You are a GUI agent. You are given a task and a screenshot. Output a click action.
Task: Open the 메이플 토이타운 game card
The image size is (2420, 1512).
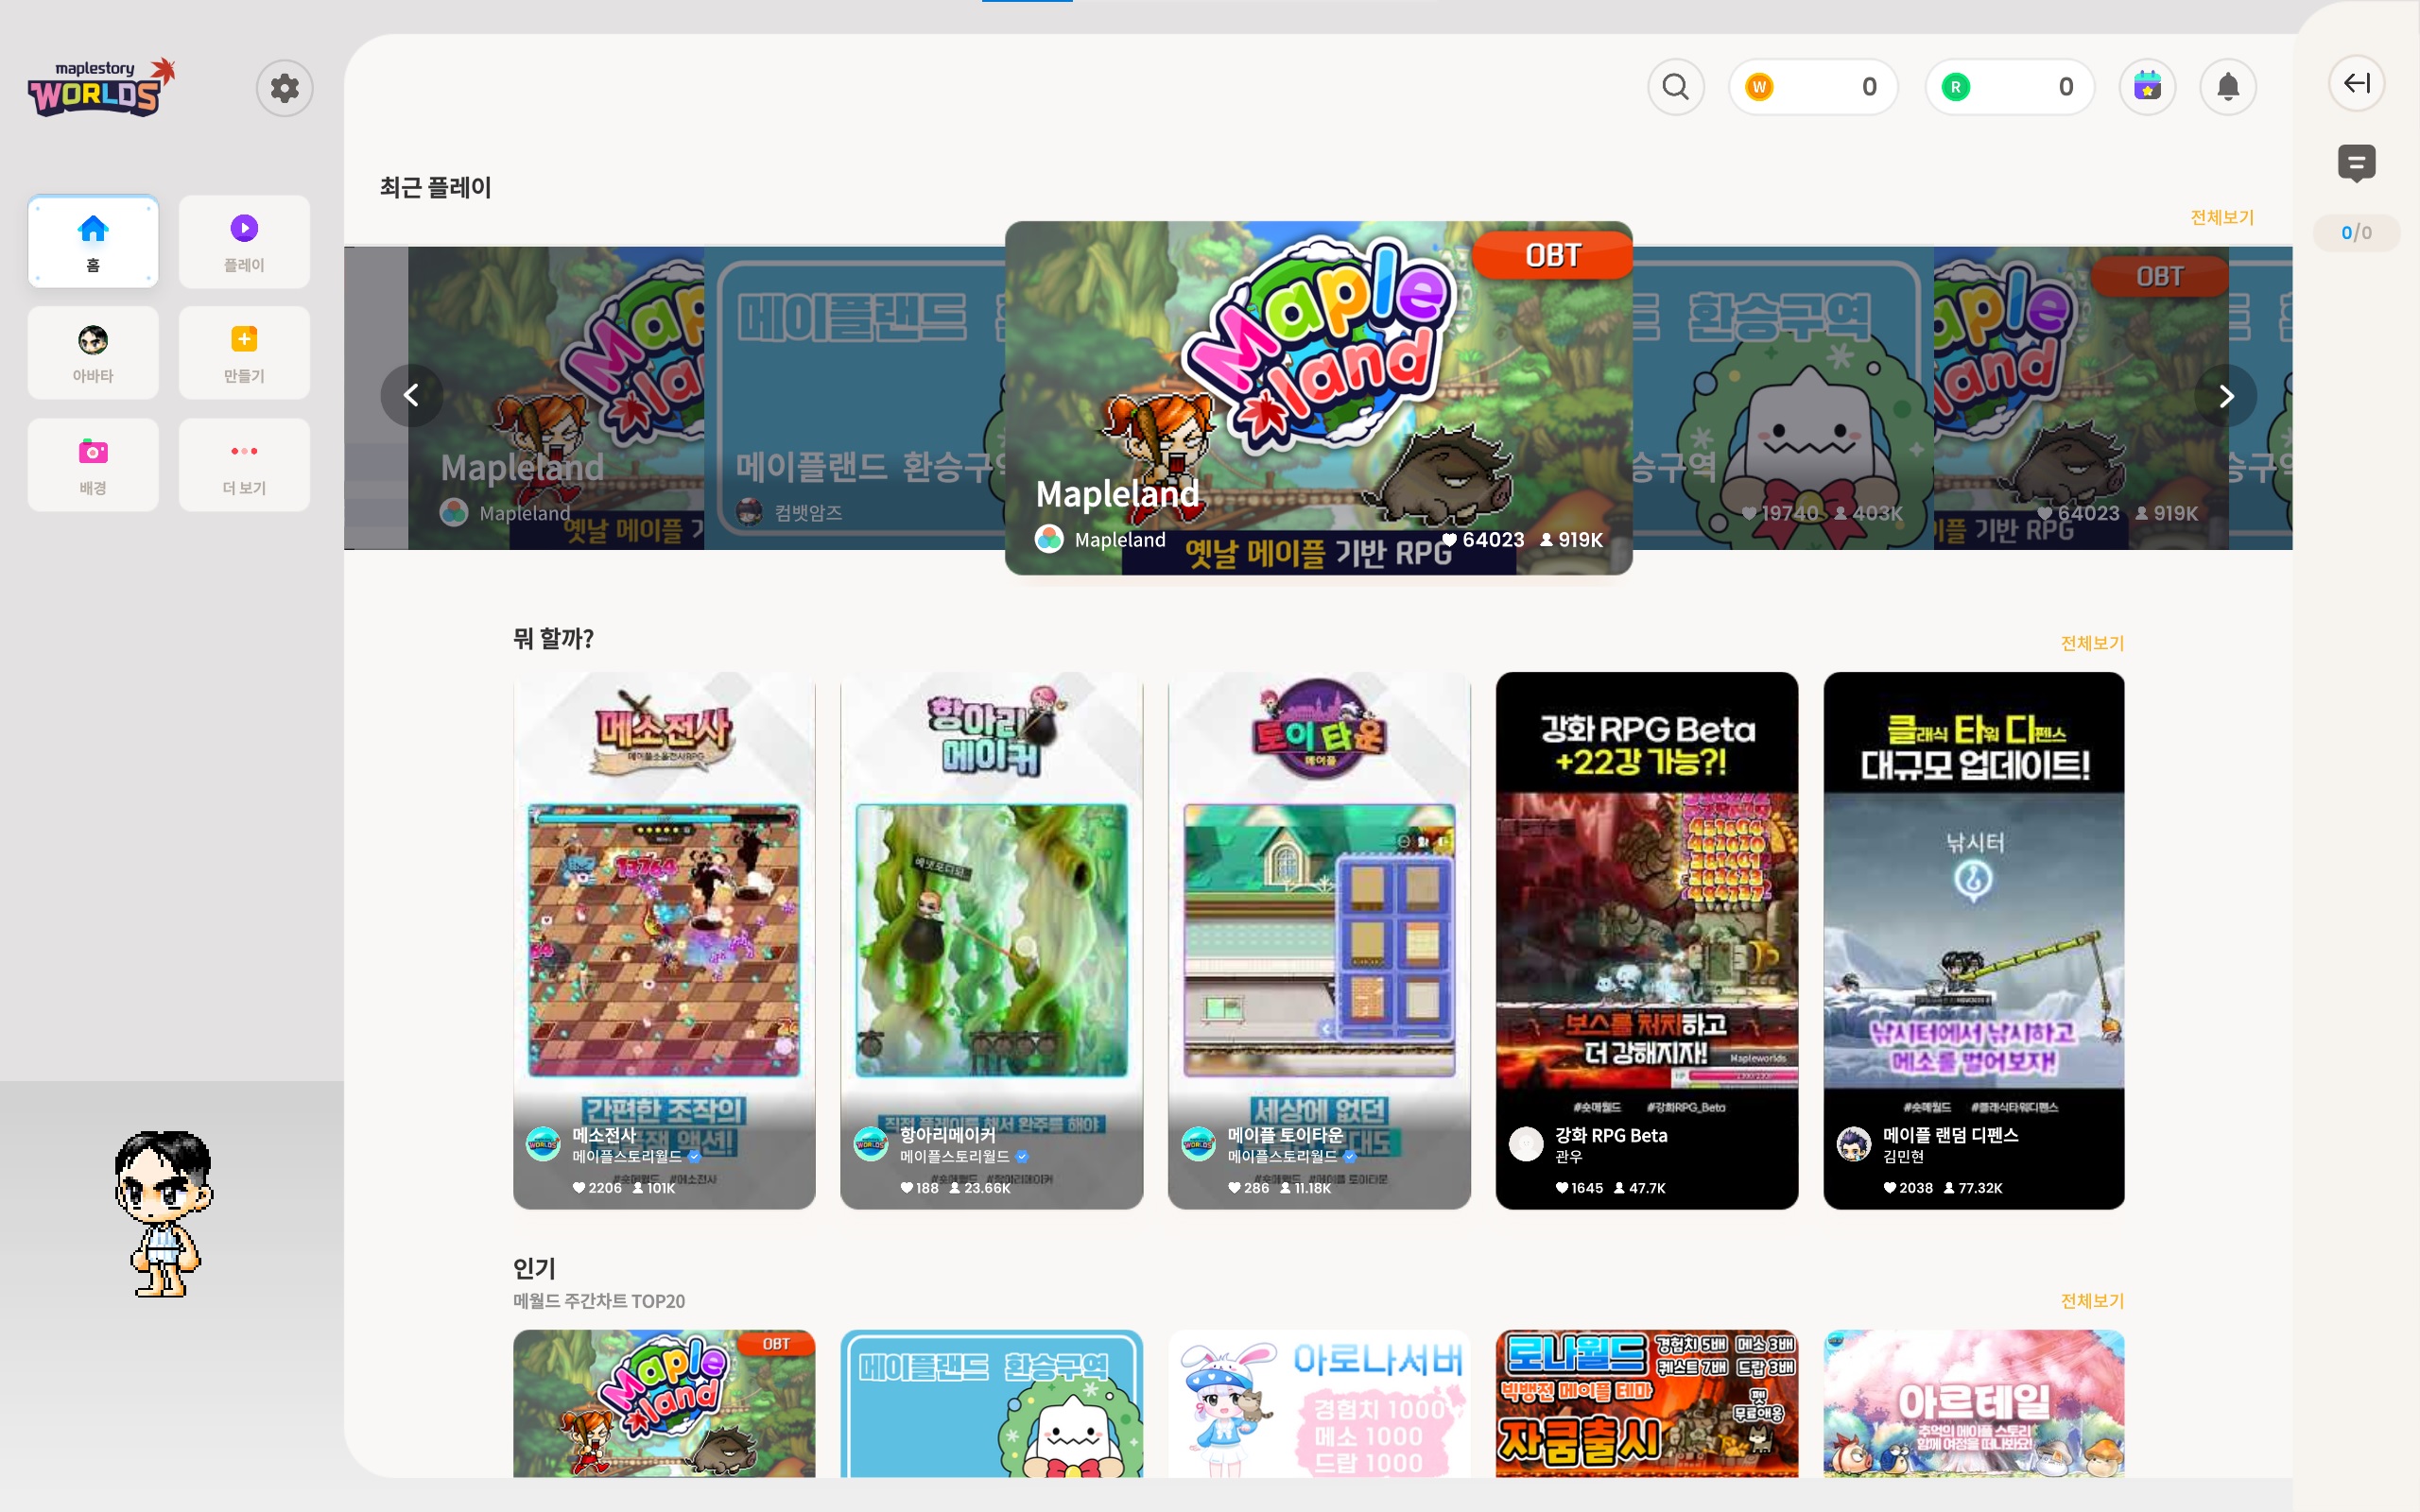[1319, 940]
